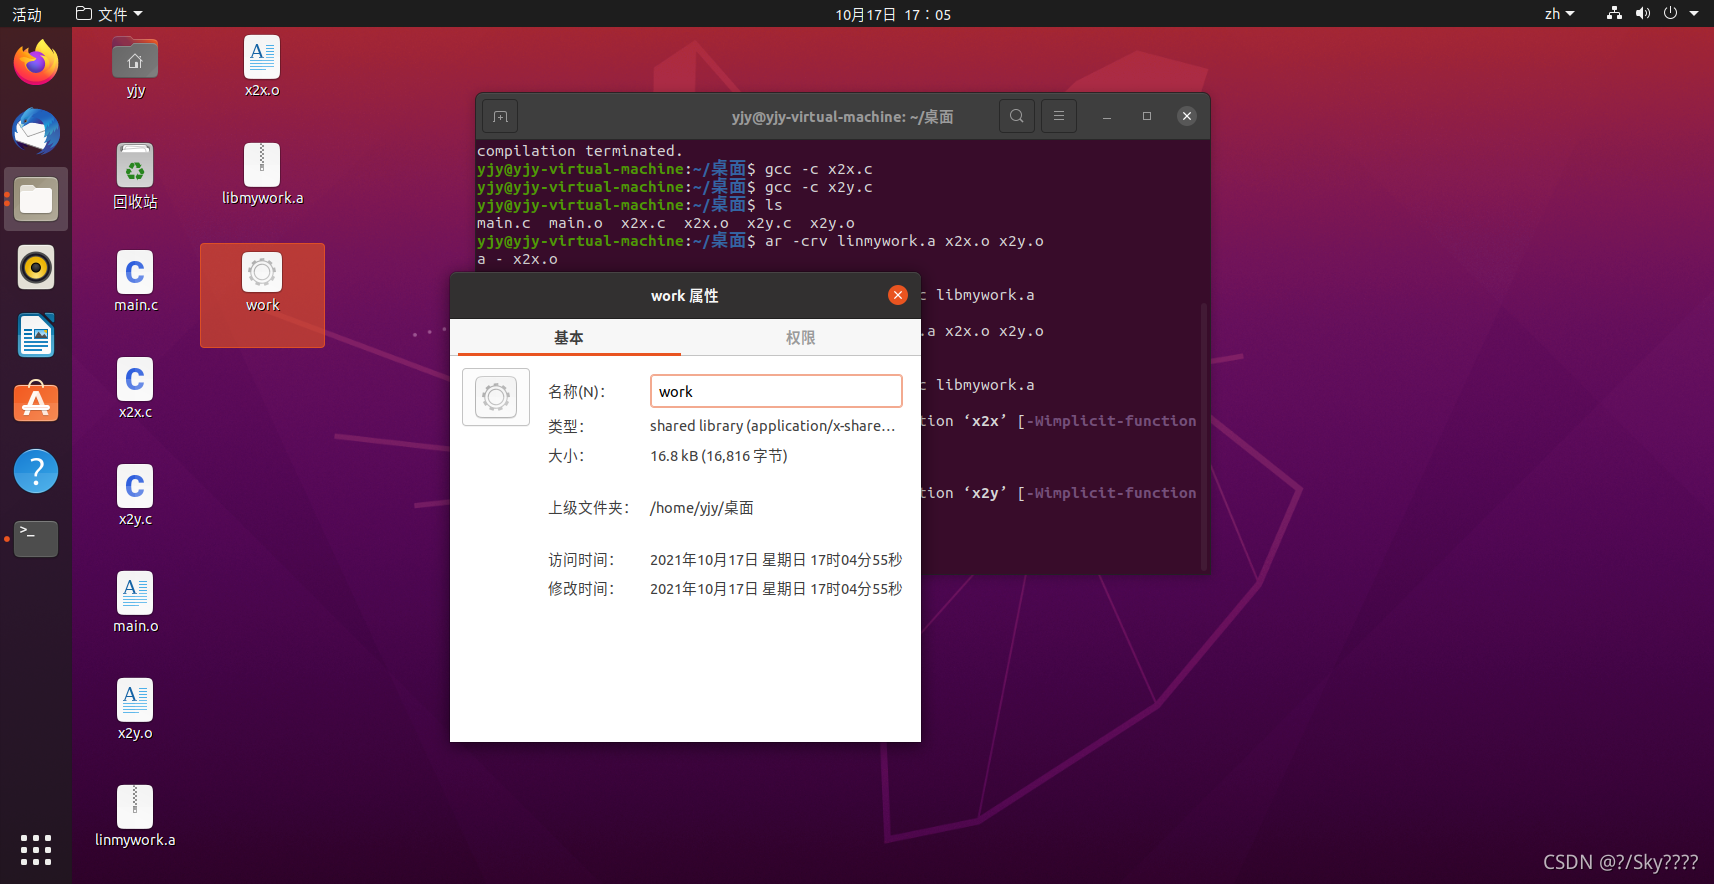Select the x2y.c file on the desktop
Viewport: 1714px width, 884px height.
point(135,496)
